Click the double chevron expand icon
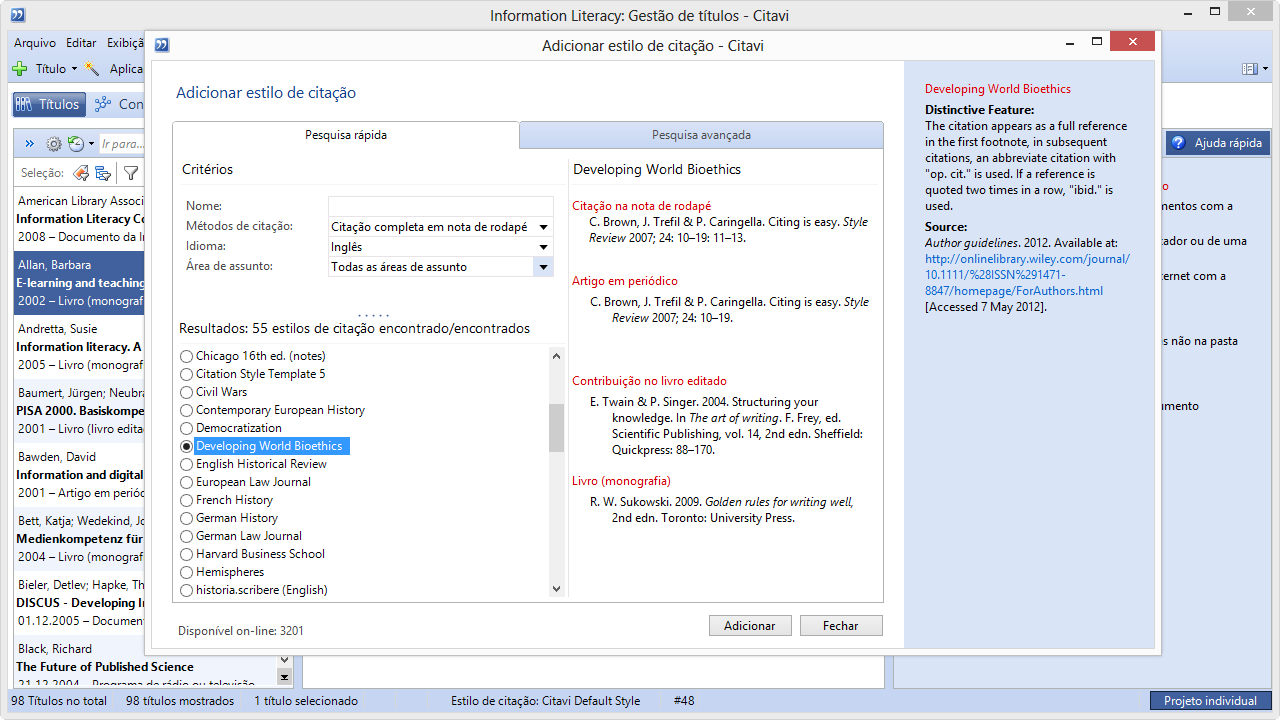 click(x=29, y=144)
